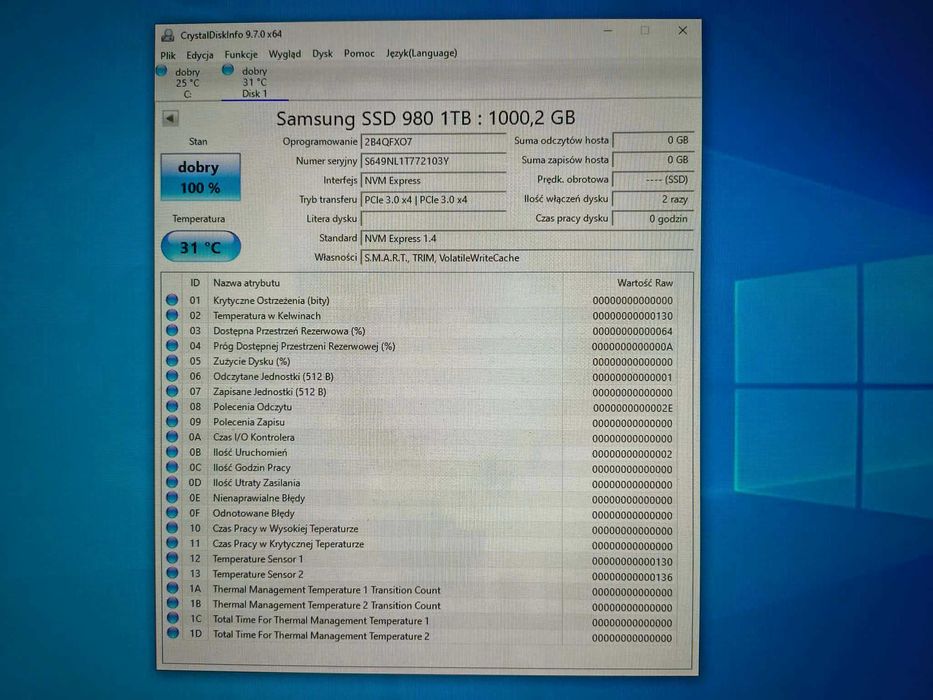Click the status dot for attribute 1A
This screenshot has width=933, height=700.
(172, 588)
